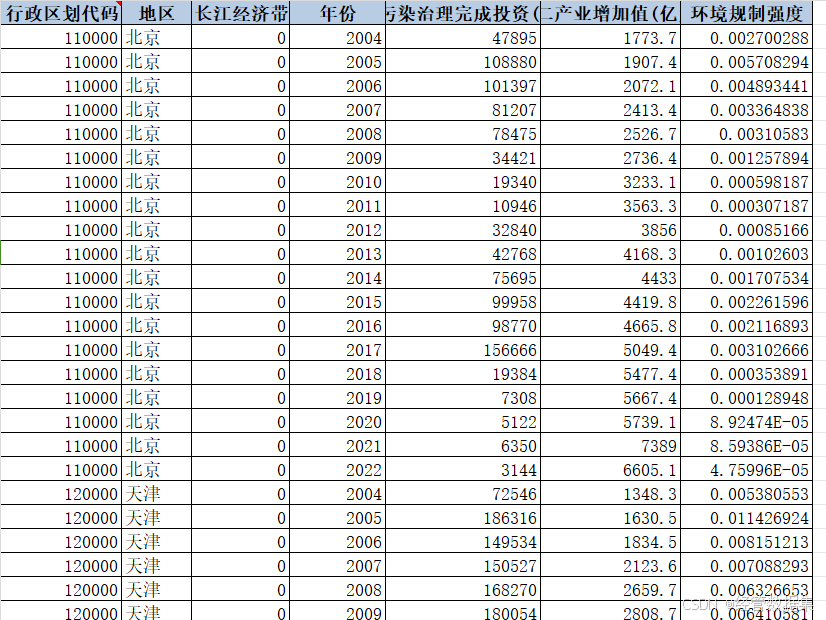Viewport: 826px width, 620px height.
Task: Click the 156666 cell
Action: coord(463,350)
